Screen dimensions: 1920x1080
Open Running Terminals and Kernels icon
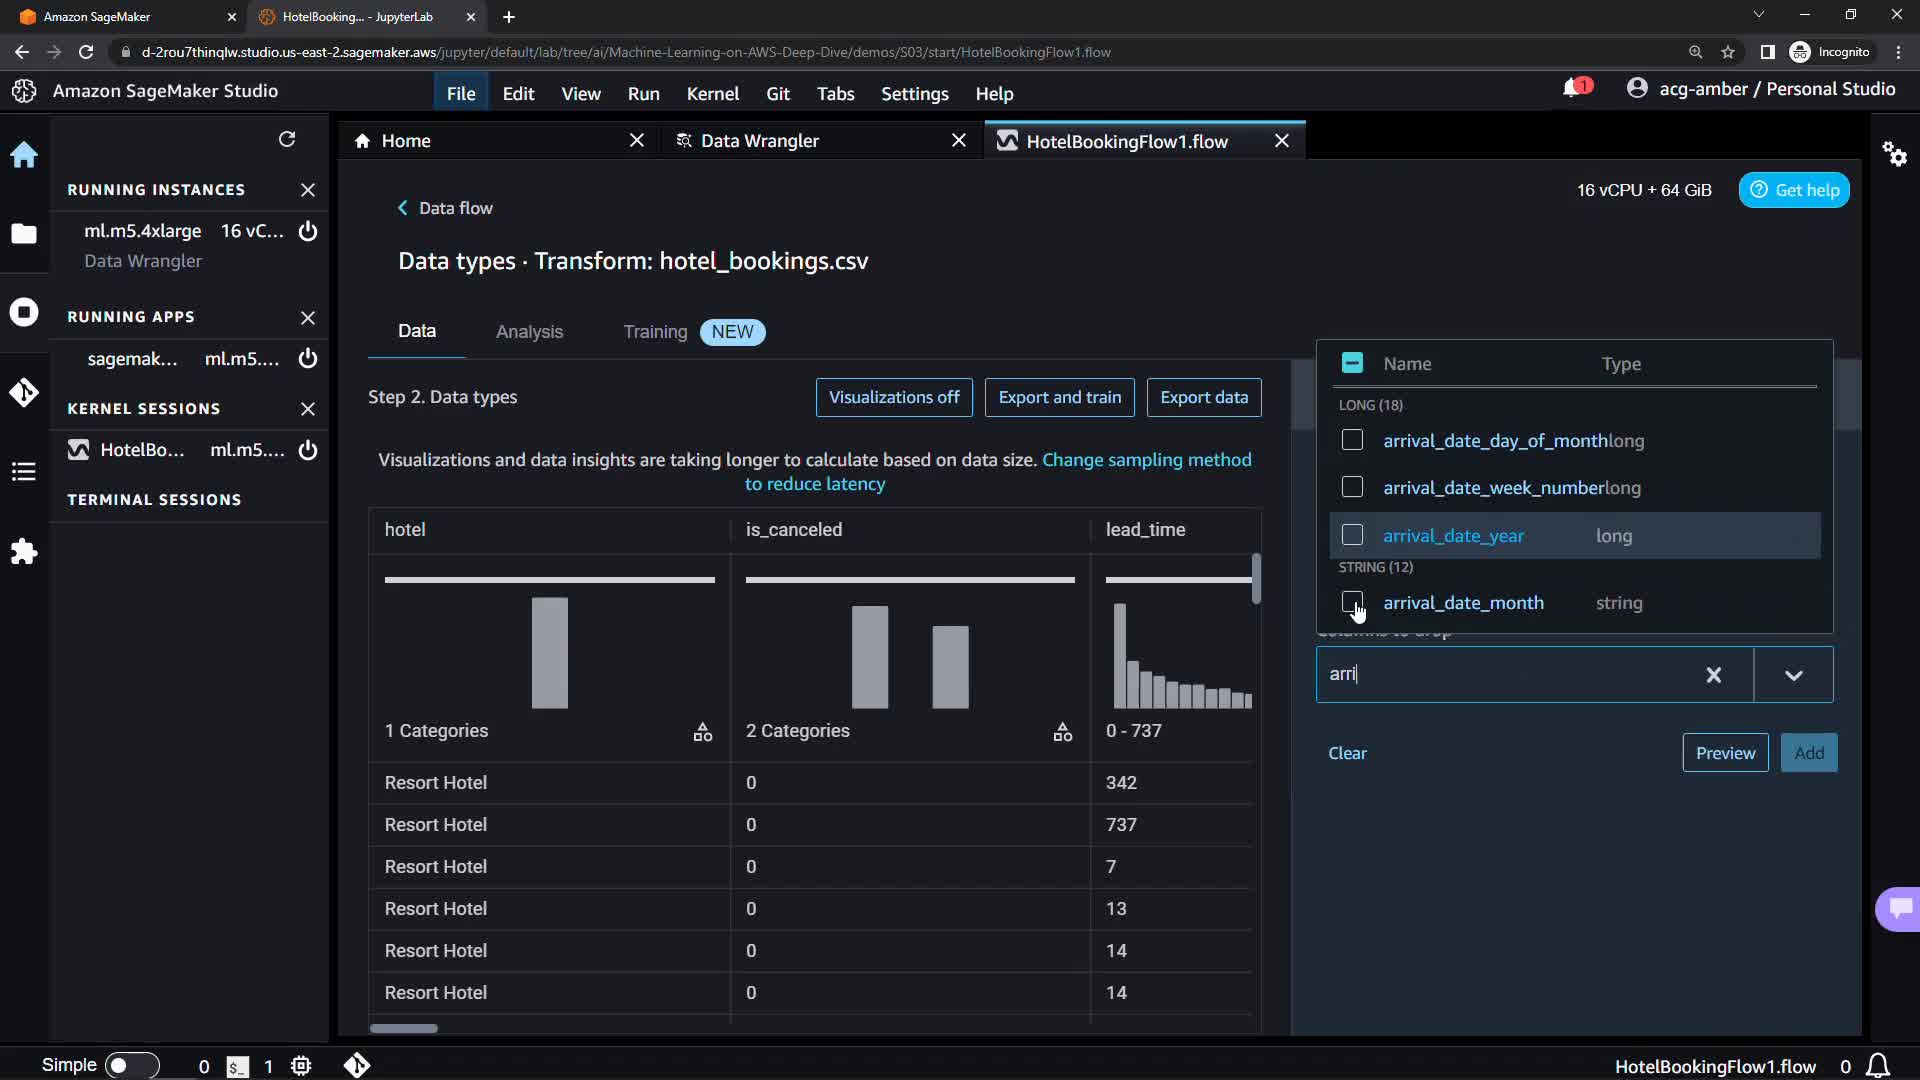(24, 312)
